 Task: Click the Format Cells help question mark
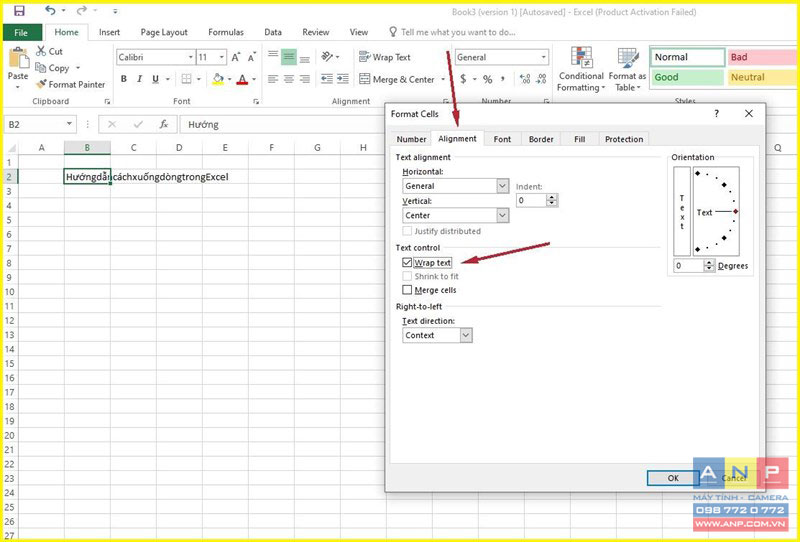716,113
